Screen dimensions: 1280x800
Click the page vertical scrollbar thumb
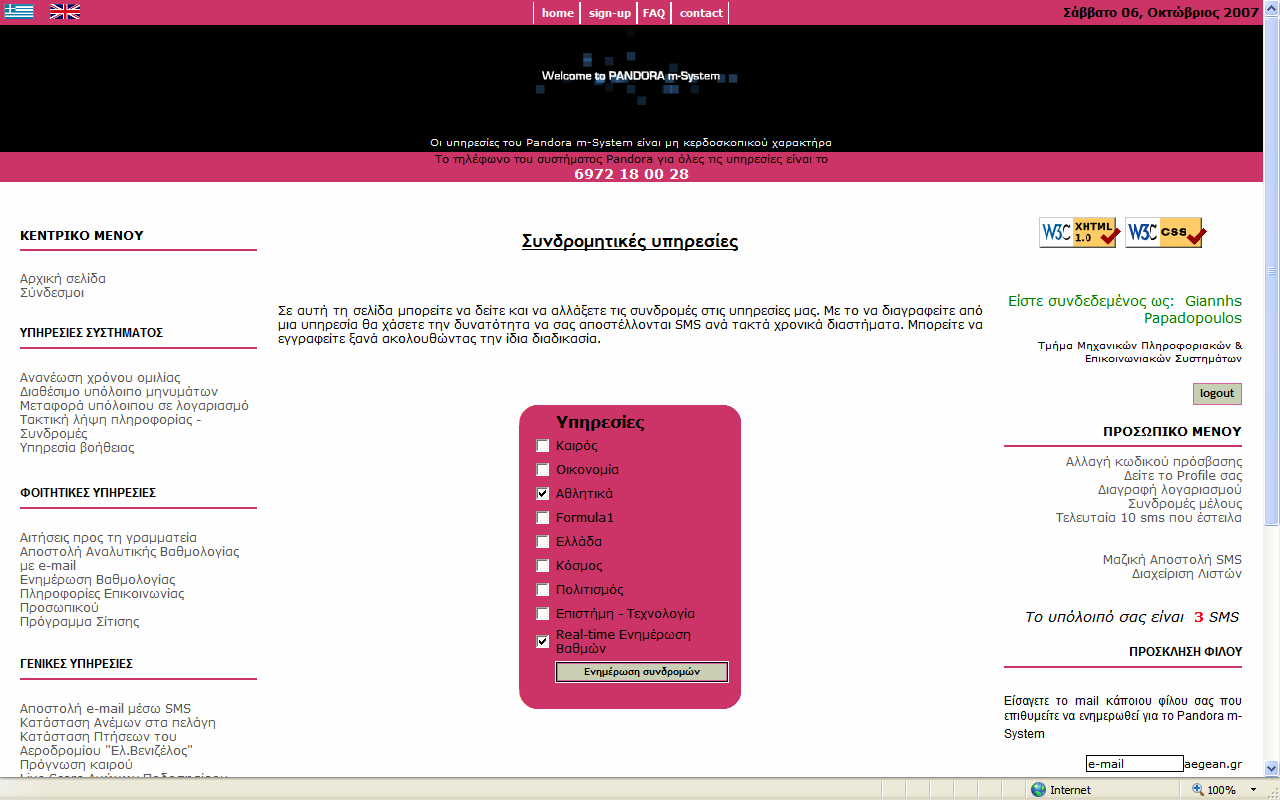coord(1271,270)
